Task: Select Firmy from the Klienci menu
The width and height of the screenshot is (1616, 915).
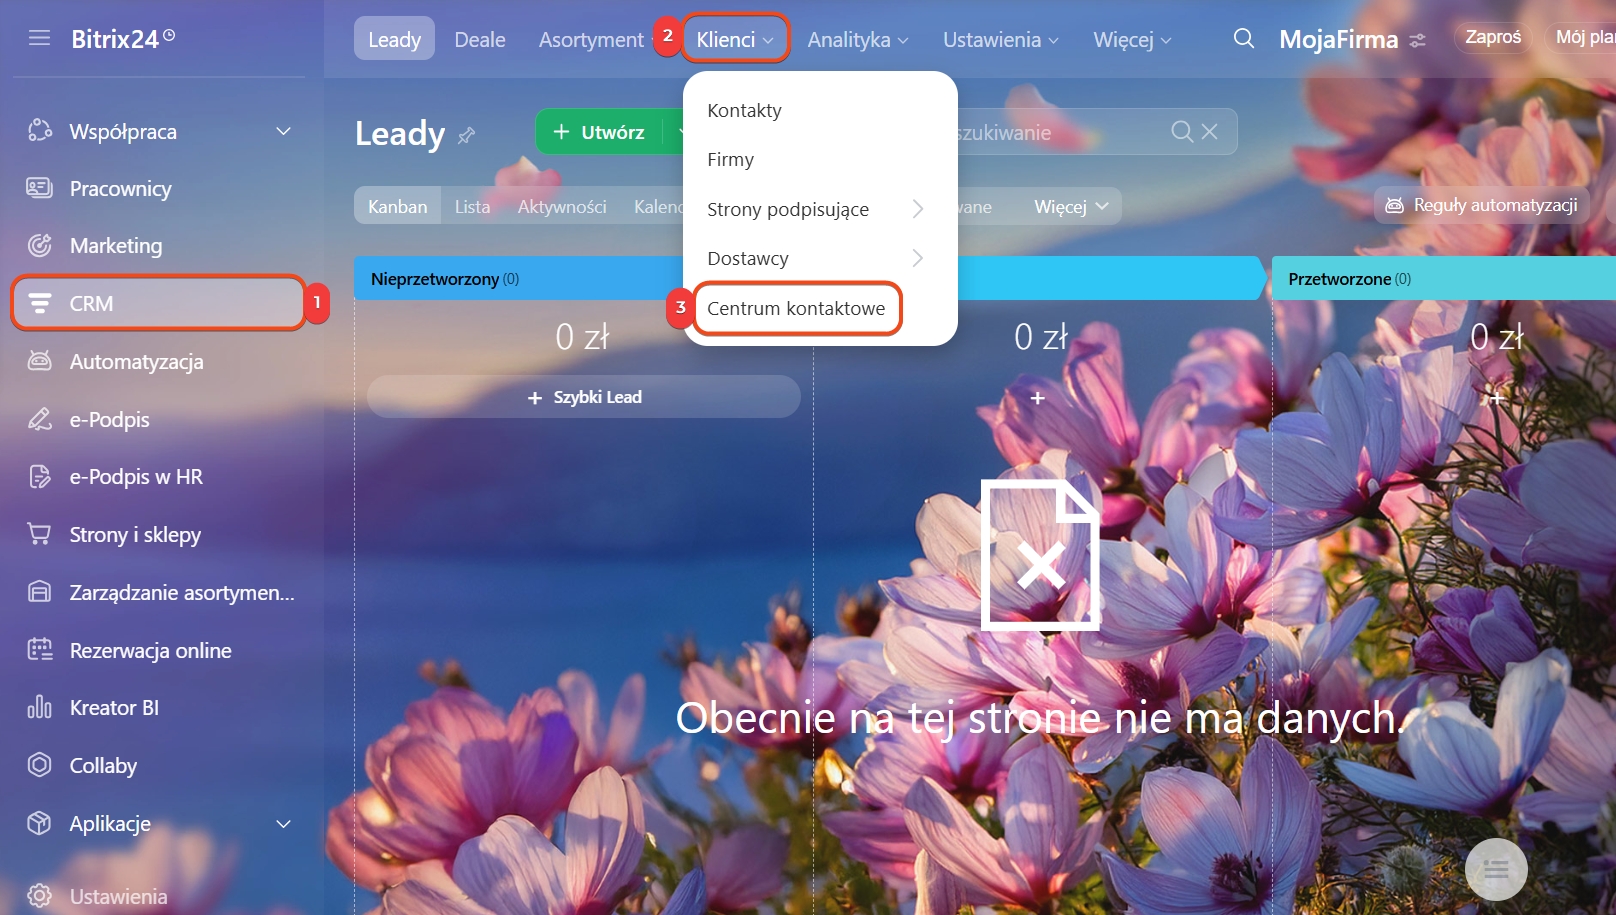Action: (x=731, y=159)
